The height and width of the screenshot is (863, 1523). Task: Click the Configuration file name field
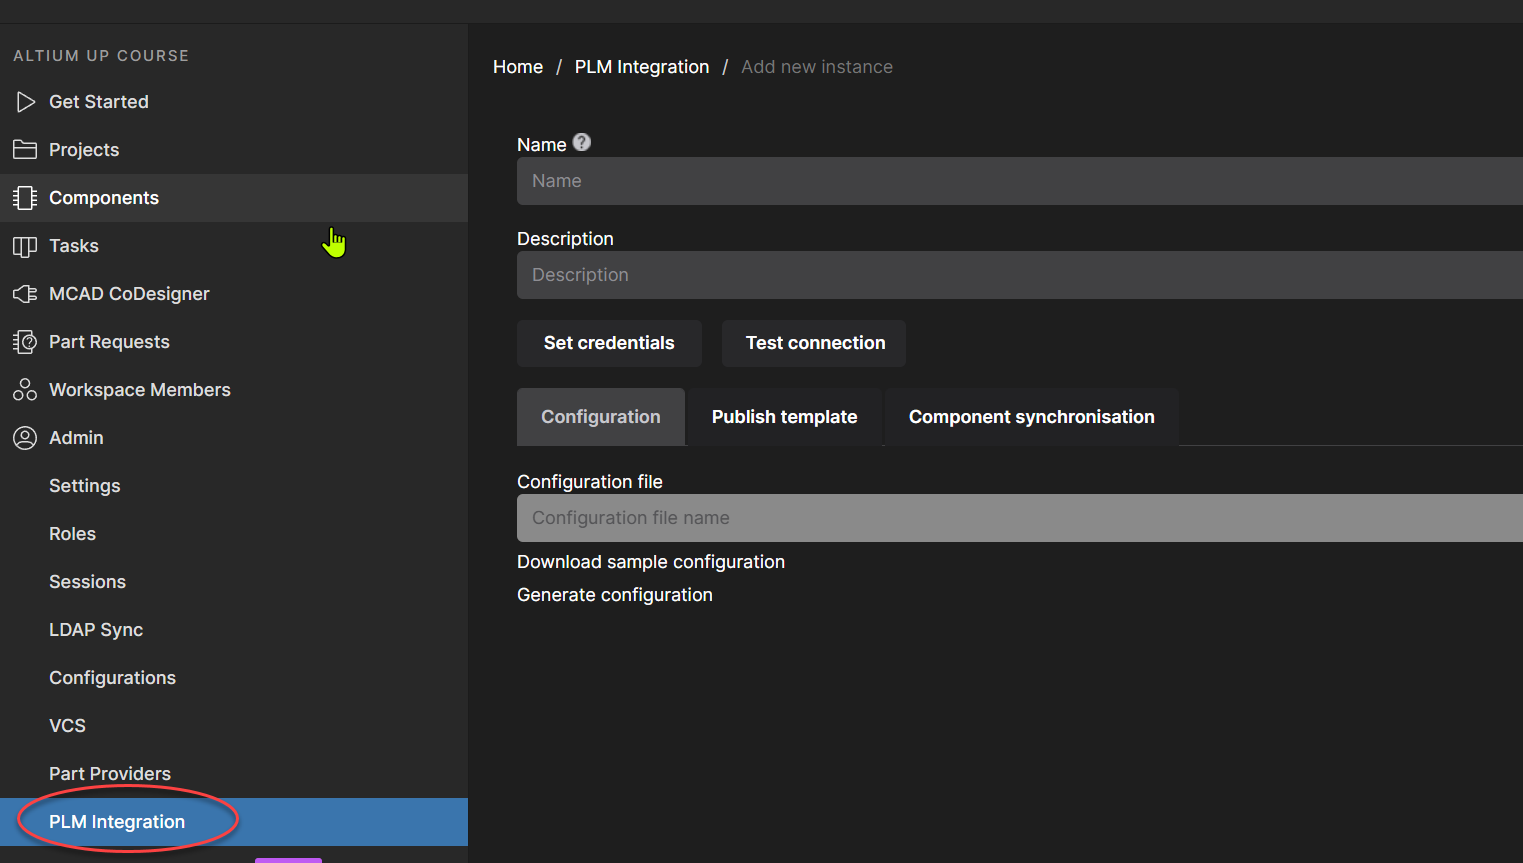(x=1020, y=518)
